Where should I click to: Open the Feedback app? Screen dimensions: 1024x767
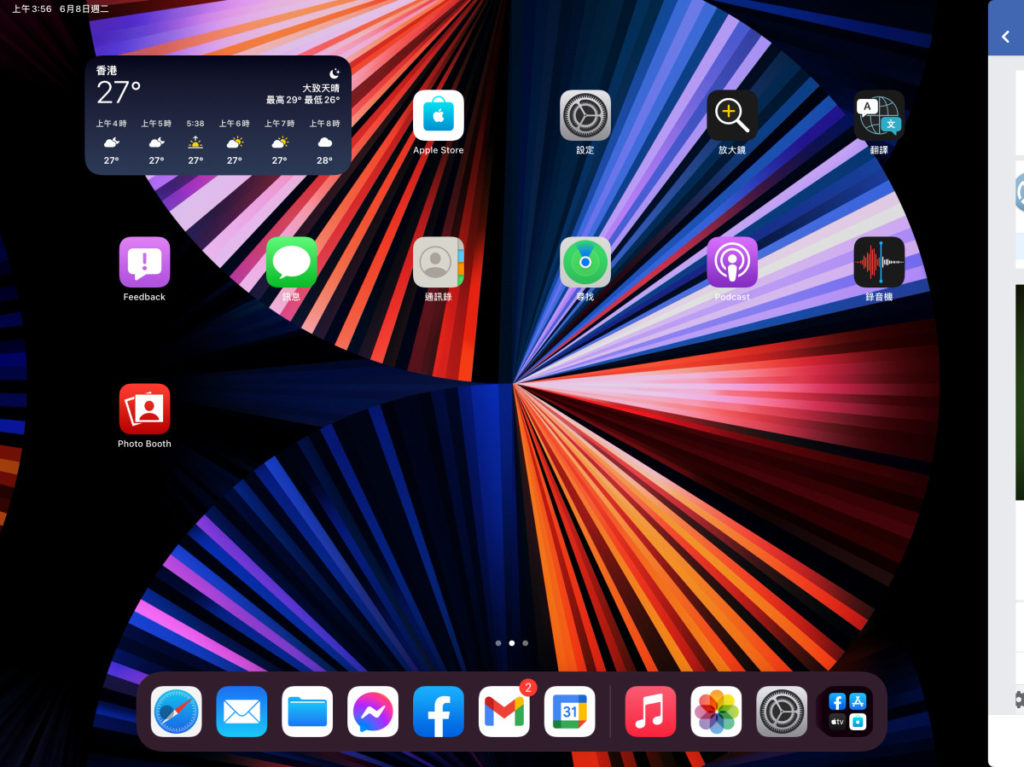click(144, 263)
